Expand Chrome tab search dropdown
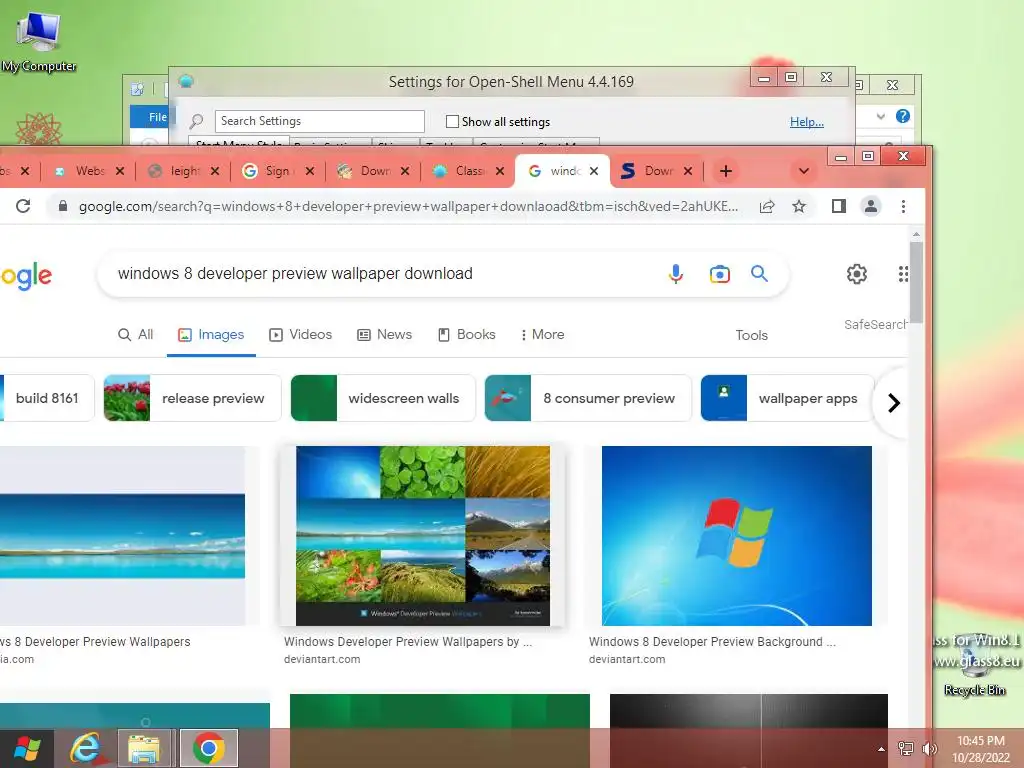Screen dimensions: 1024x768 click(804, 171)
